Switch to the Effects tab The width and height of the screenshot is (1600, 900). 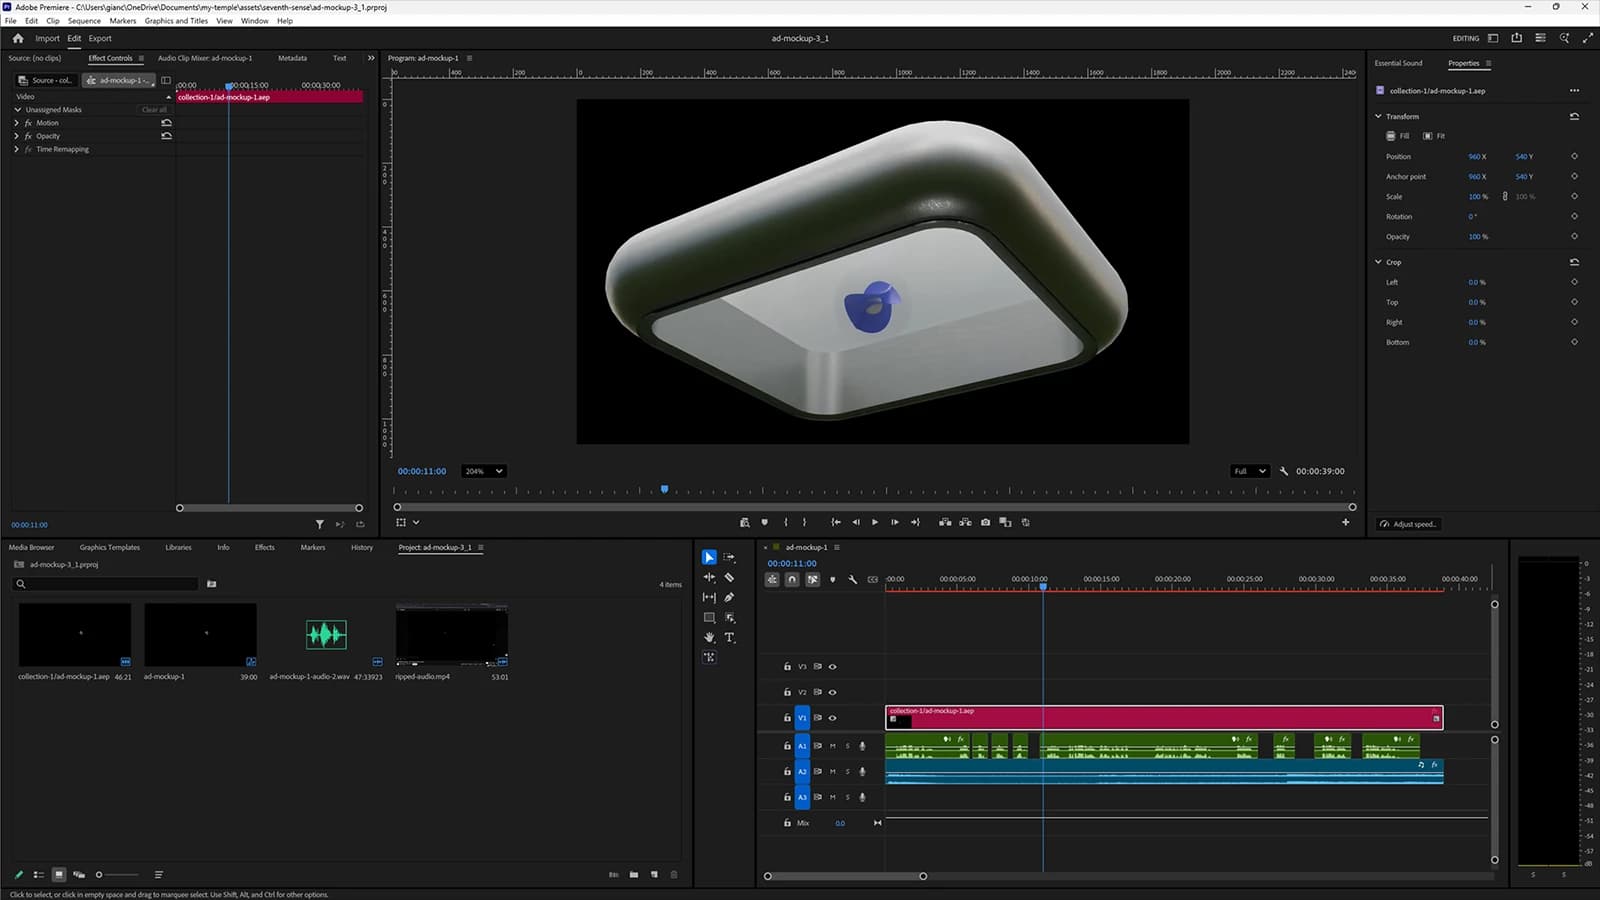(264, 547)
